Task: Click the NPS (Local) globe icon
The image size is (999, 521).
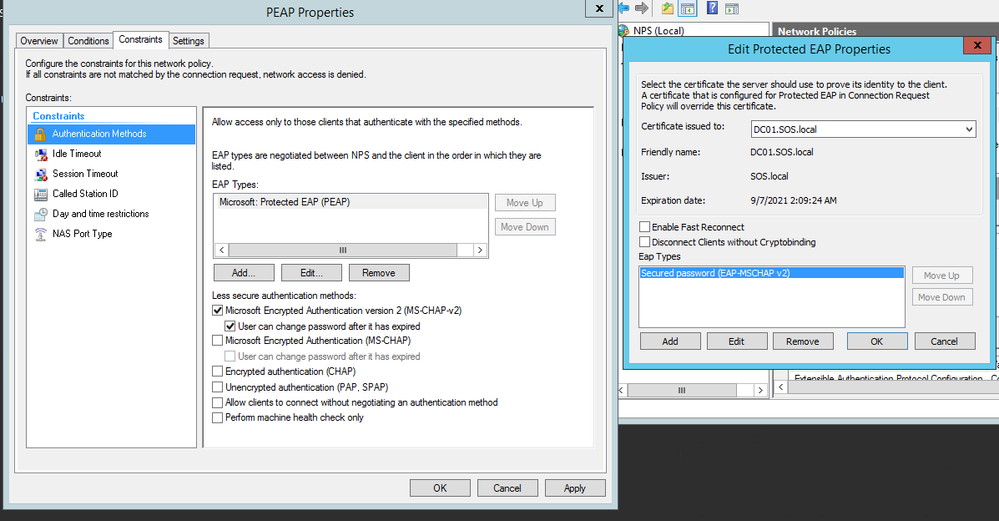Action: pos(624,31)
